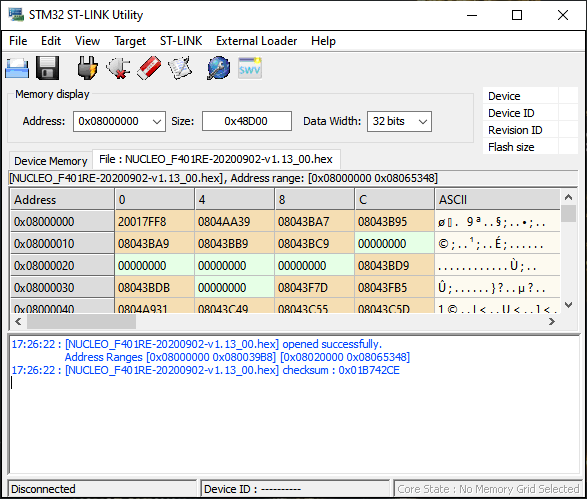Click the Open file toolbar icon
This screenshot has width=587, height=499.
(x=17, y=68)
